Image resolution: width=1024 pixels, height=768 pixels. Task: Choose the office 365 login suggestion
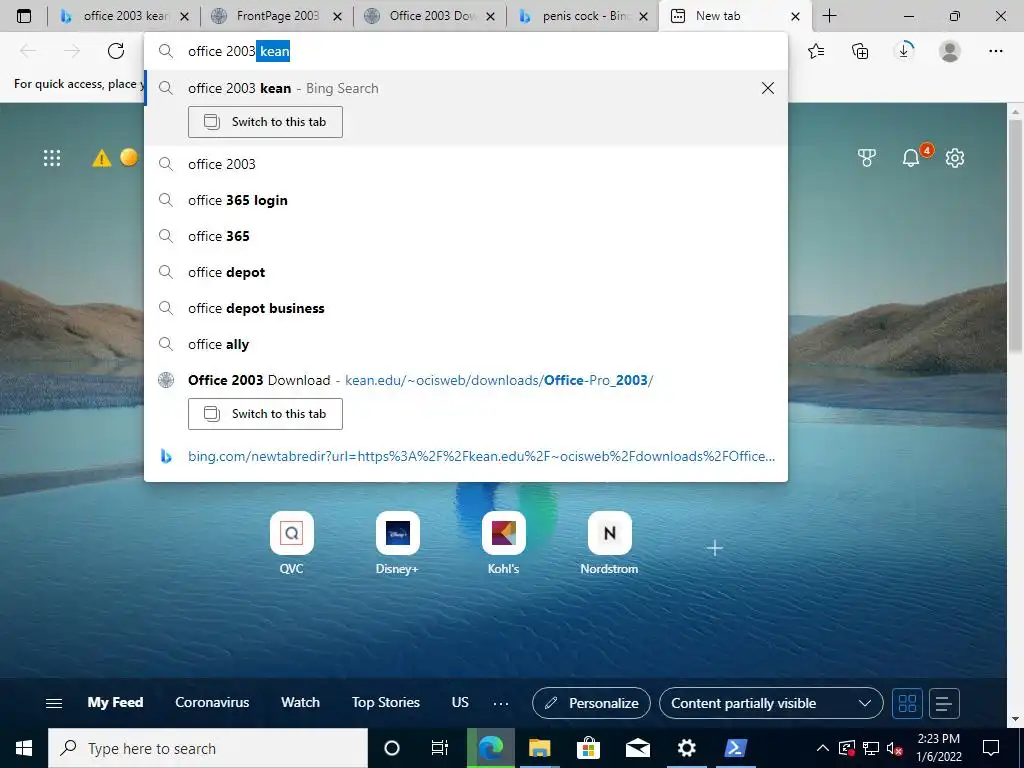click(x=466, y=200)
